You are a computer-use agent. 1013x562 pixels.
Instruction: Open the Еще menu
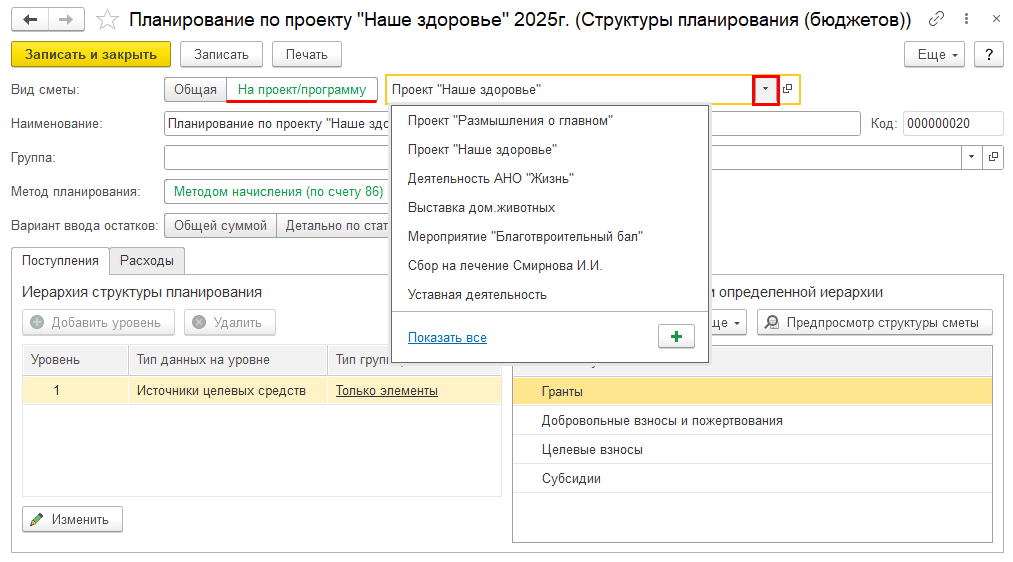click(x=937, y=54)
